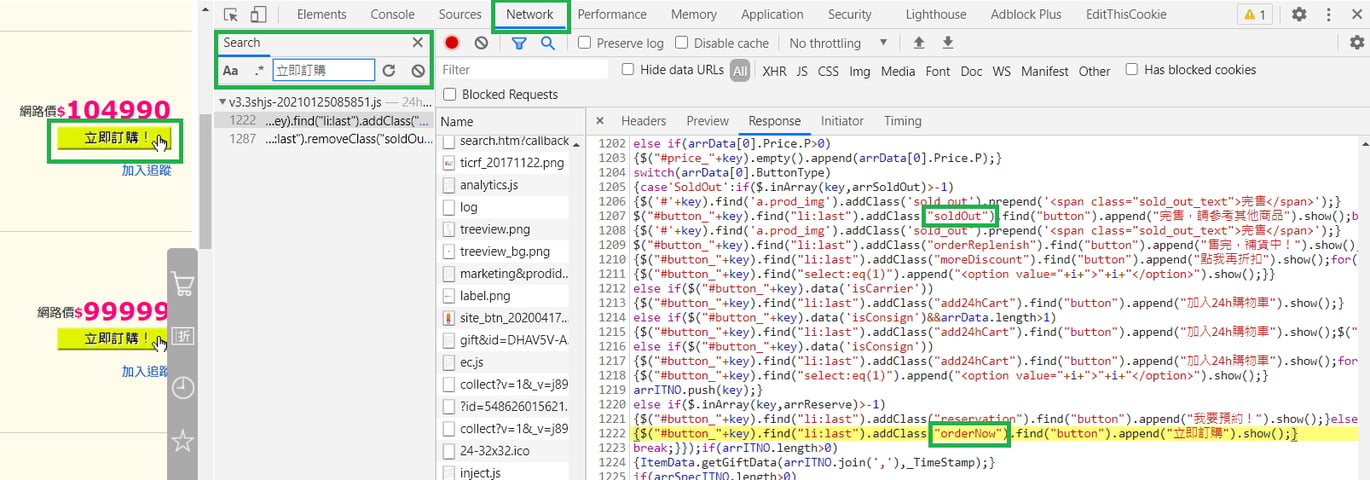Viewport: 1370px width, 480px height.
Task: Toggle the device toolbar icon
Action: click(x=258, y=14)
